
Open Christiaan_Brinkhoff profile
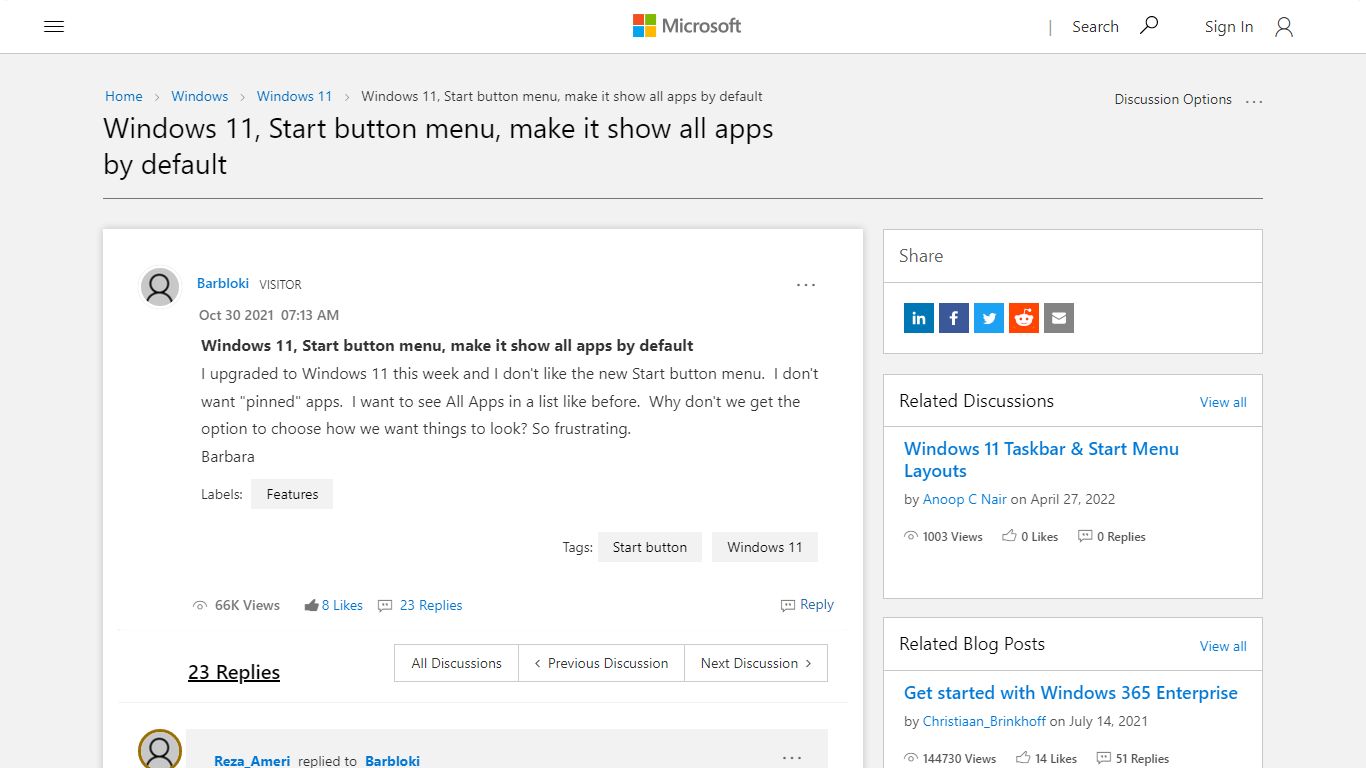(984, 721)
